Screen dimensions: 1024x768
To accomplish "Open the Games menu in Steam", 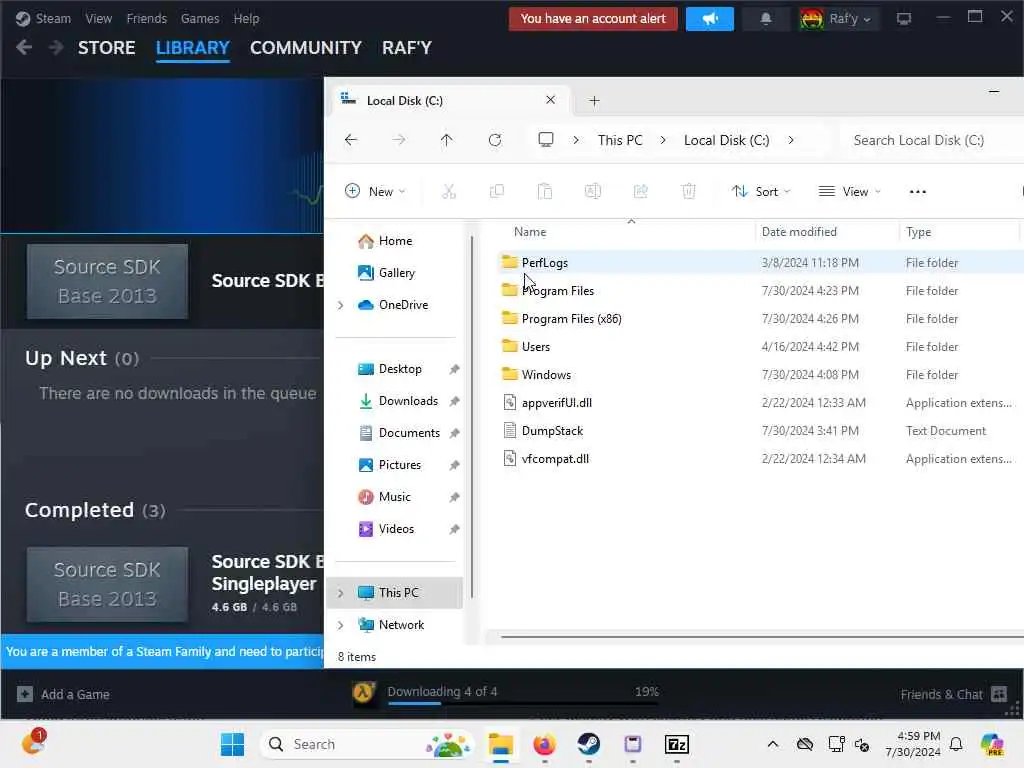I will [x=200, y=18].
